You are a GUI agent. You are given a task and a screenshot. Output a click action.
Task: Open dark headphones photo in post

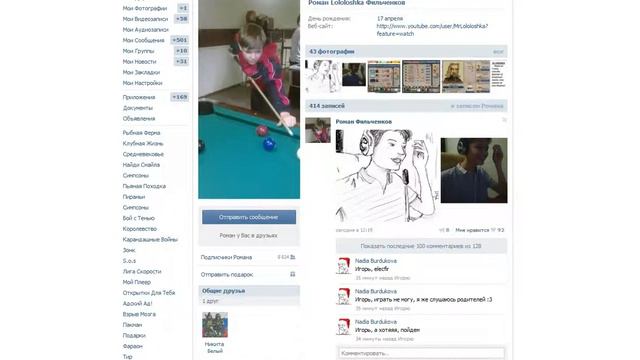tap(474, 170)
